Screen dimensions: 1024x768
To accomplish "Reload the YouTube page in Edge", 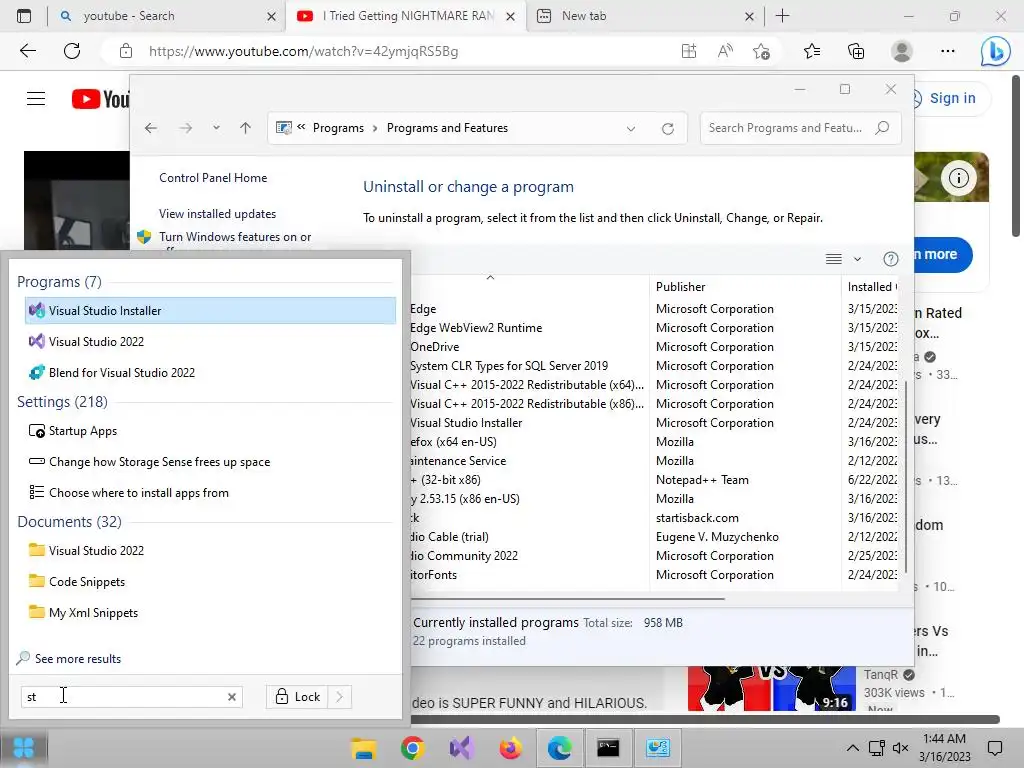I will point(72,51).
